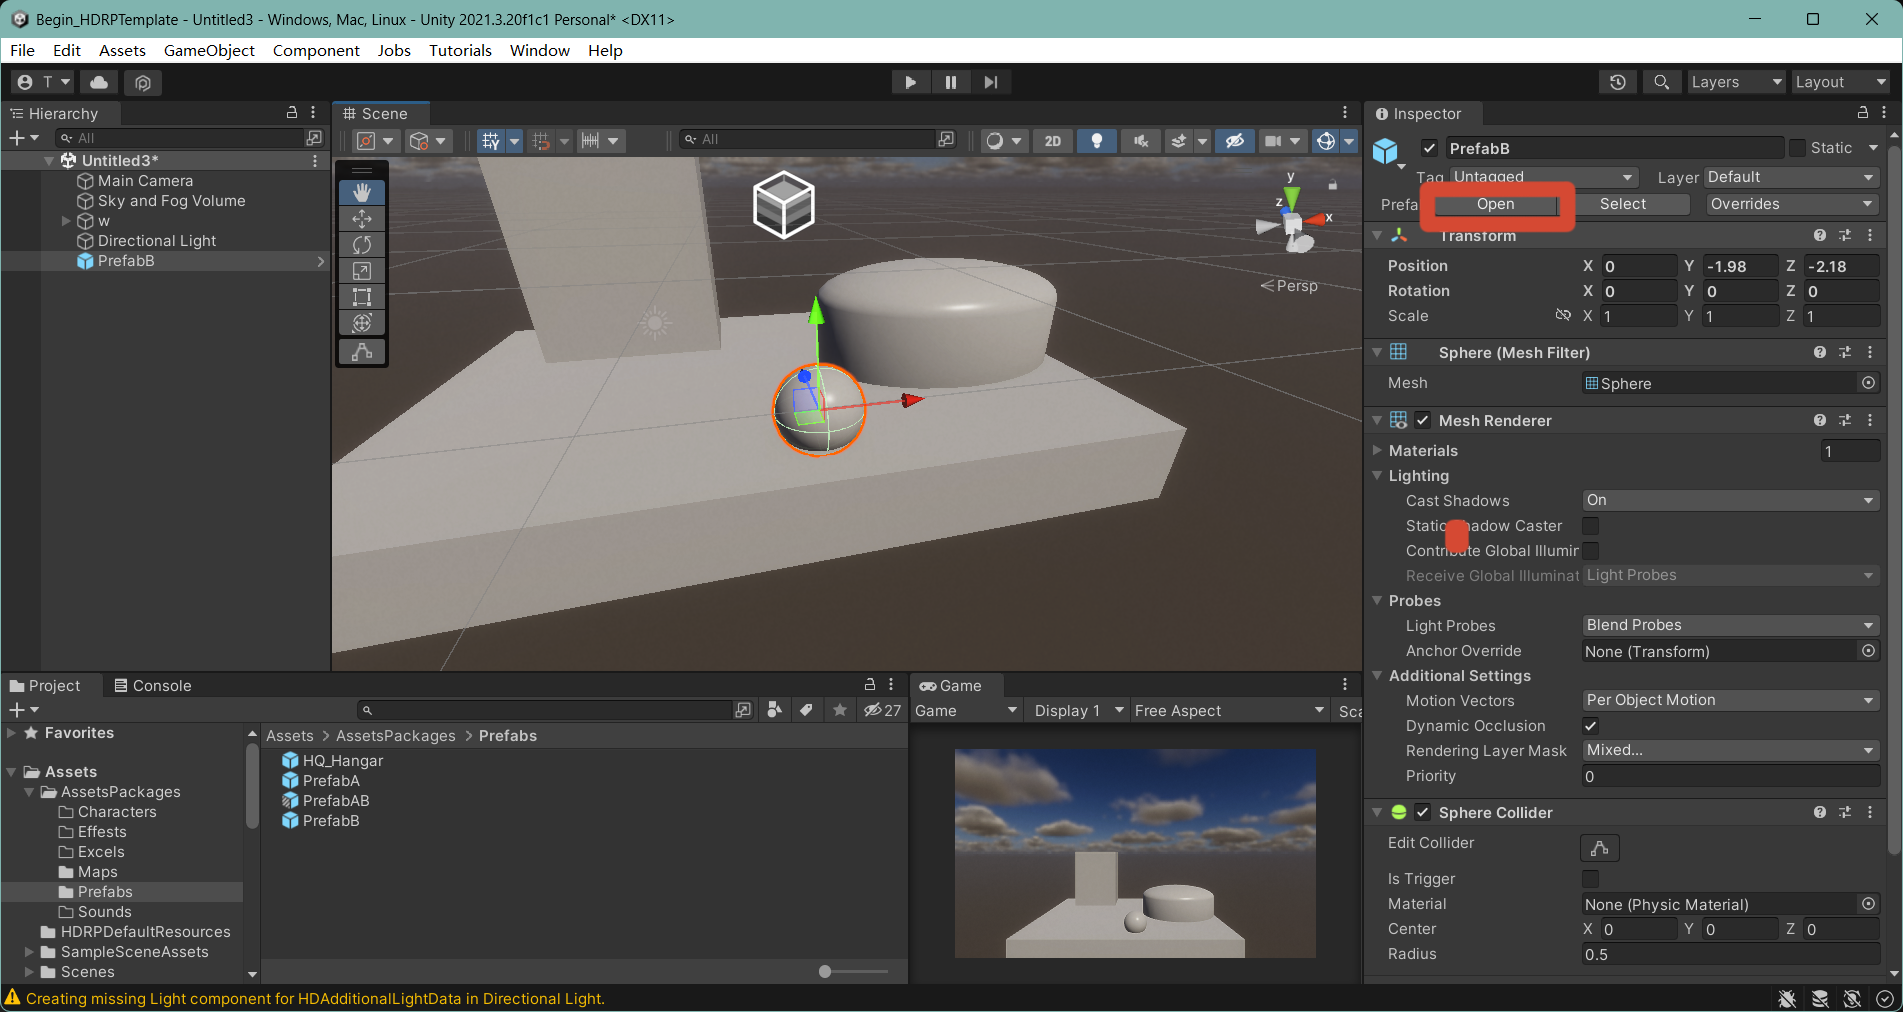Disable the Mesh Renderer component checkbox
The width and height of the screenshot is (1903, 1012).
click(x=1422, y=420)
